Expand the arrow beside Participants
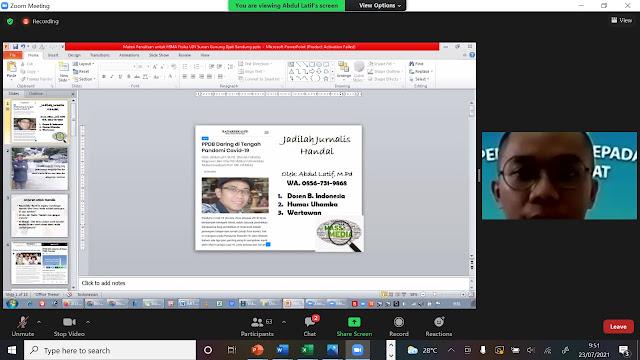 (284, 322)
